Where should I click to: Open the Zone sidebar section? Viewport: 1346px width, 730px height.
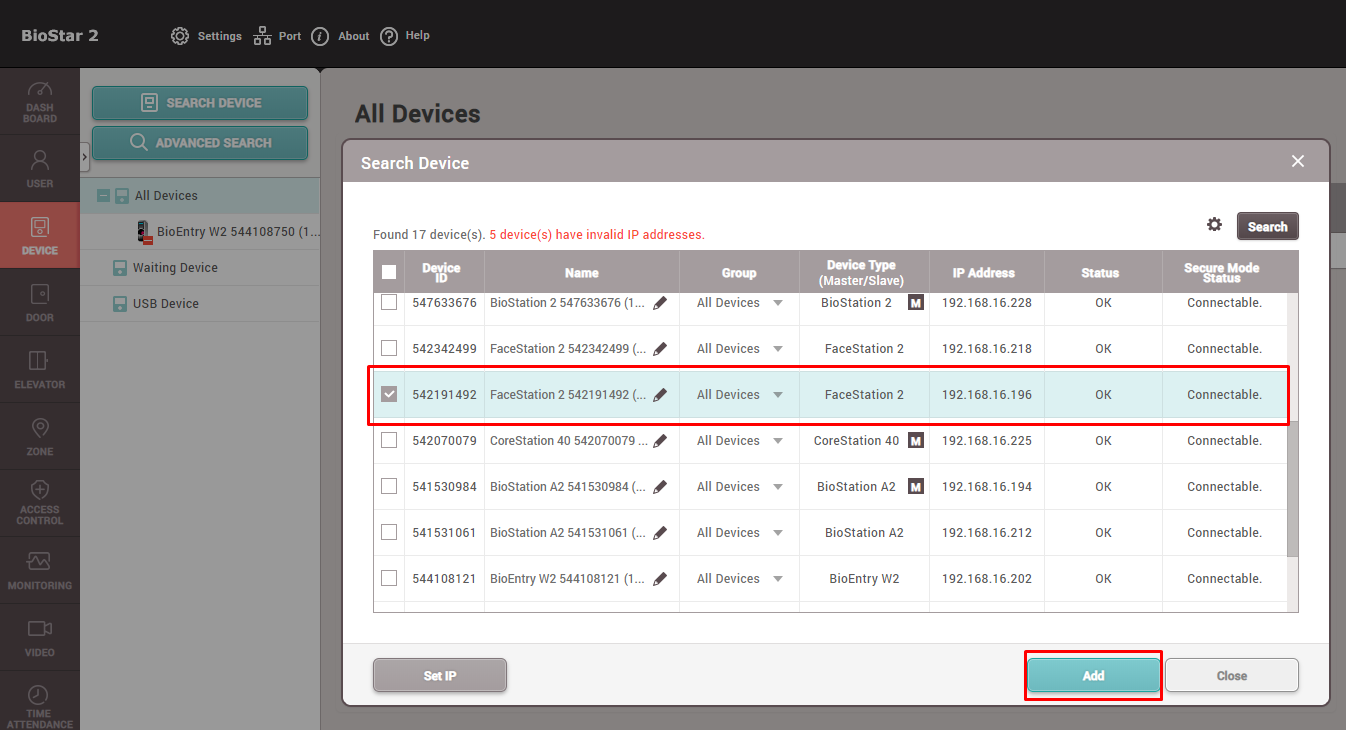(40, 436)
